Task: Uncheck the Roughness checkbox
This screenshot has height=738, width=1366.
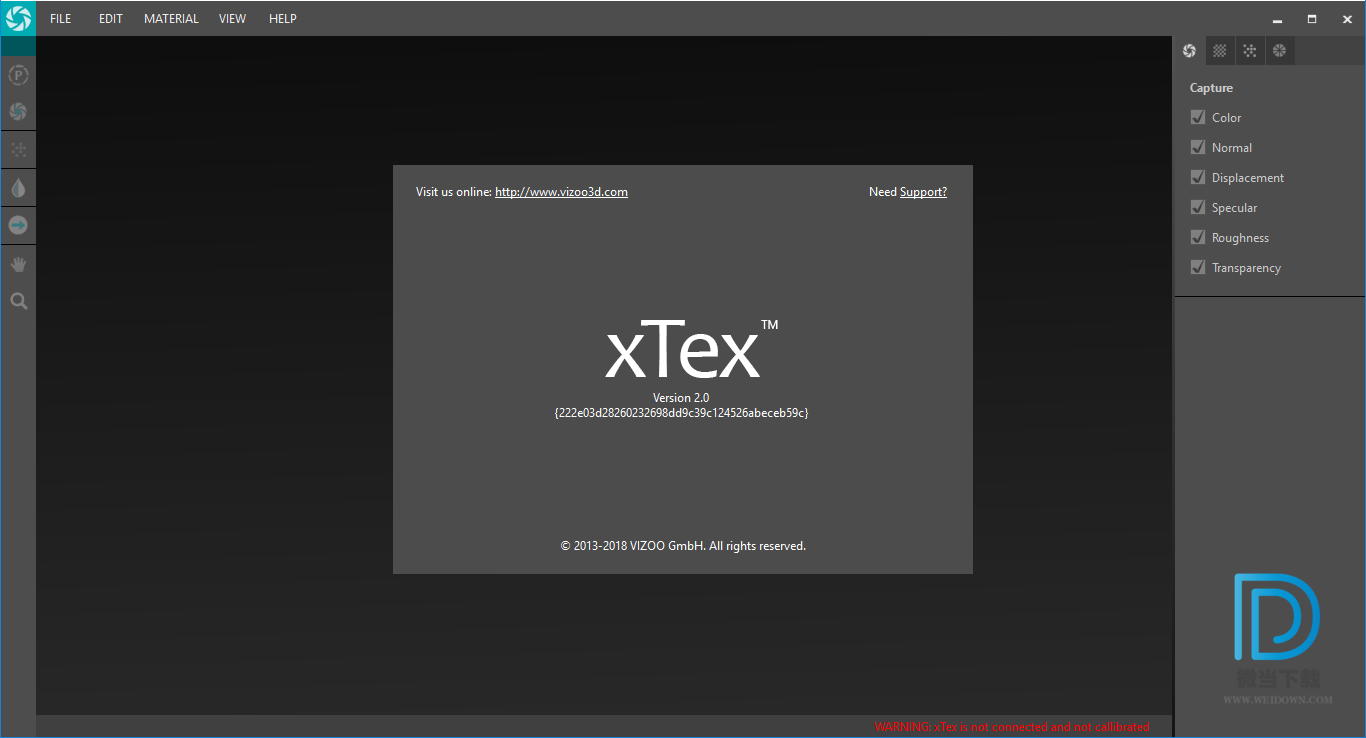Action: 1198,237
